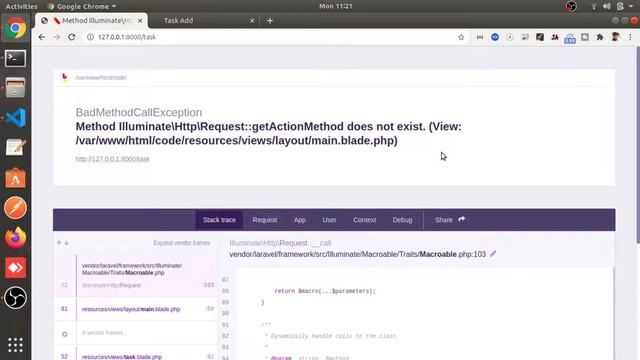The height and width of the screenshot is (360, 640).
Task: Open the Chrome three-dot menu
Action: [630, 37]
